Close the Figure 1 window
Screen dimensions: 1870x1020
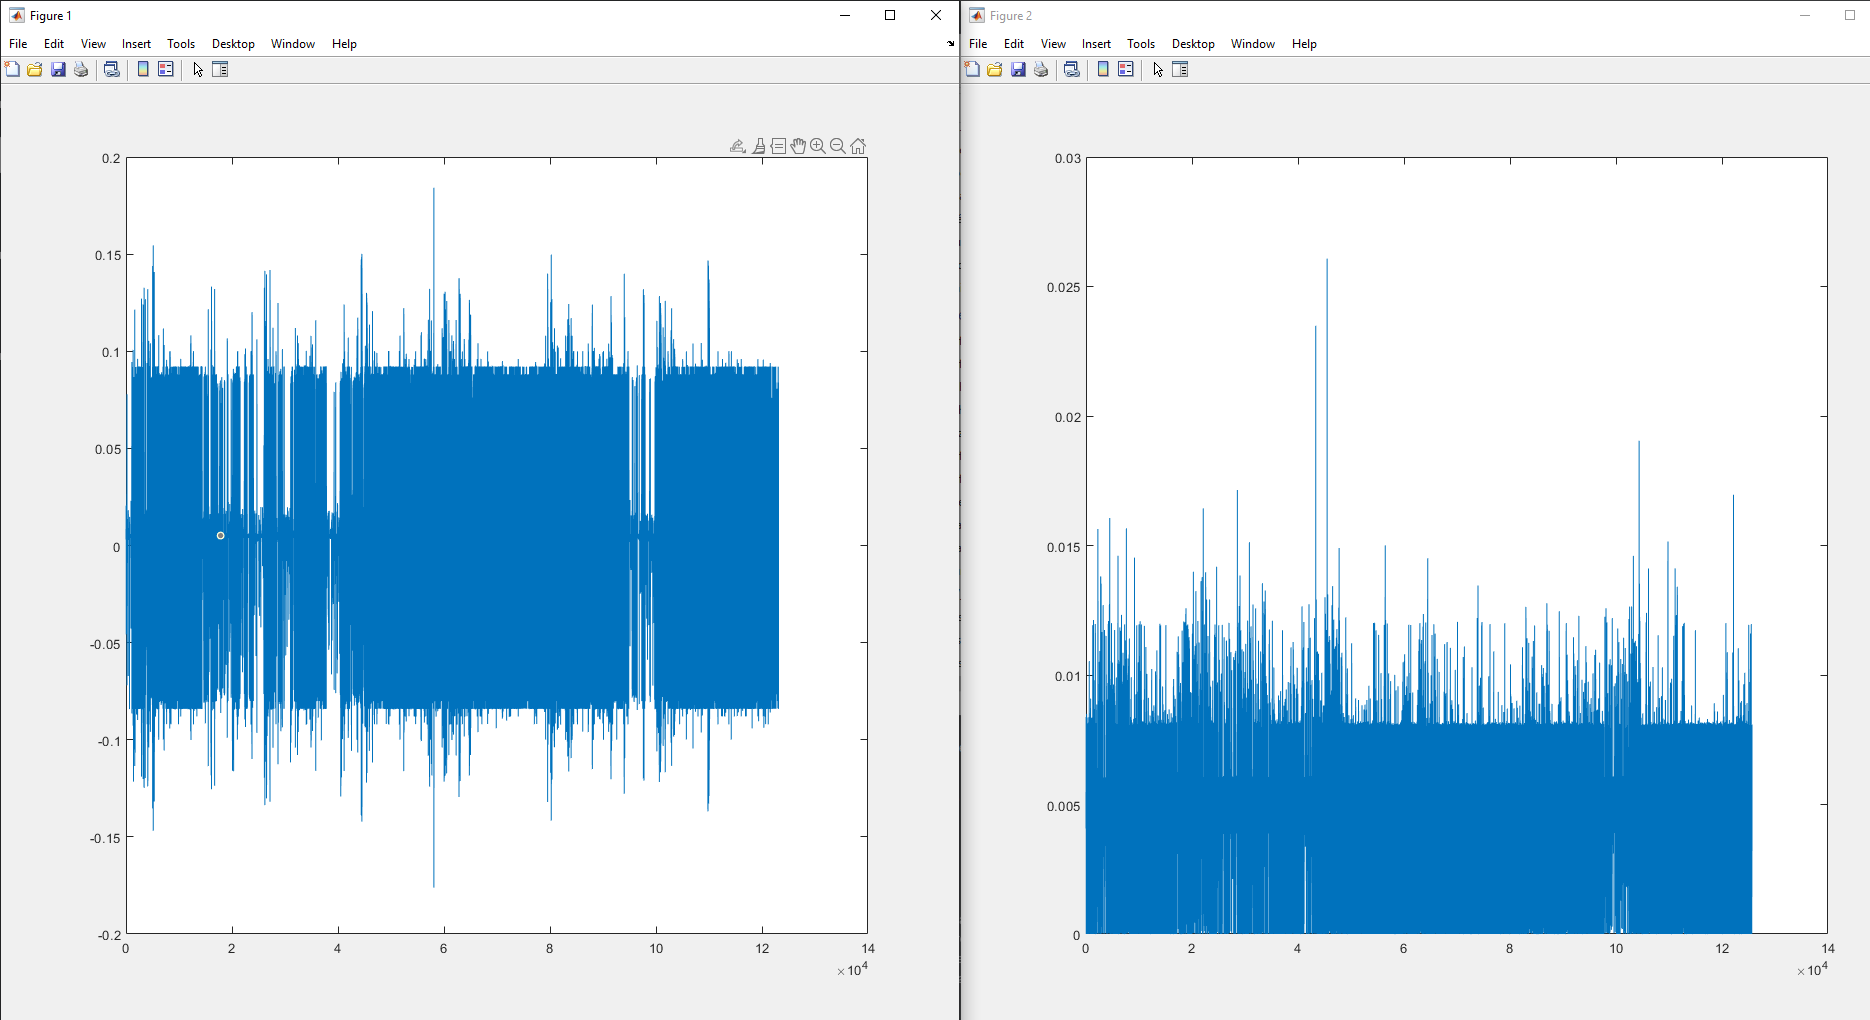coord(936,15)
